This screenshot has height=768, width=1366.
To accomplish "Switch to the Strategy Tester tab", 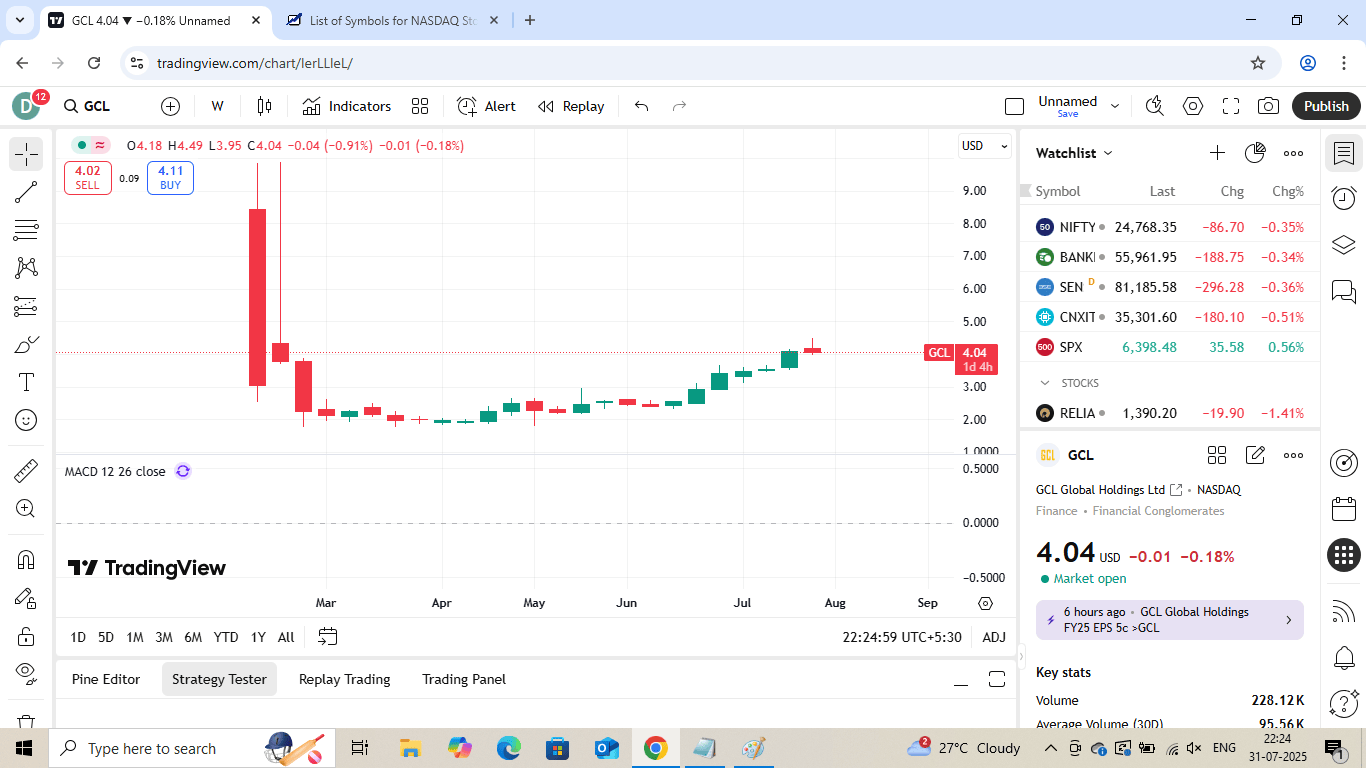I will point(219,679).
